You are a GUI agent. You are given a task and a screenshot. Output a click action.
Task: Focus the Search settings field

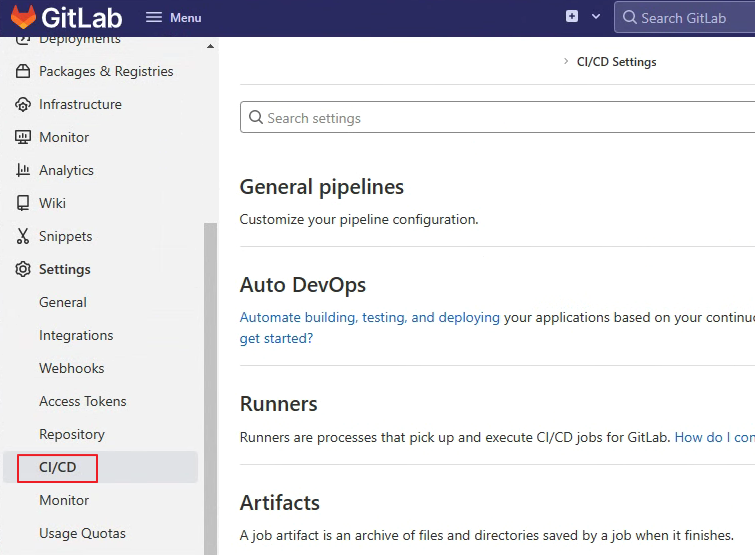[x=498, y=117]
